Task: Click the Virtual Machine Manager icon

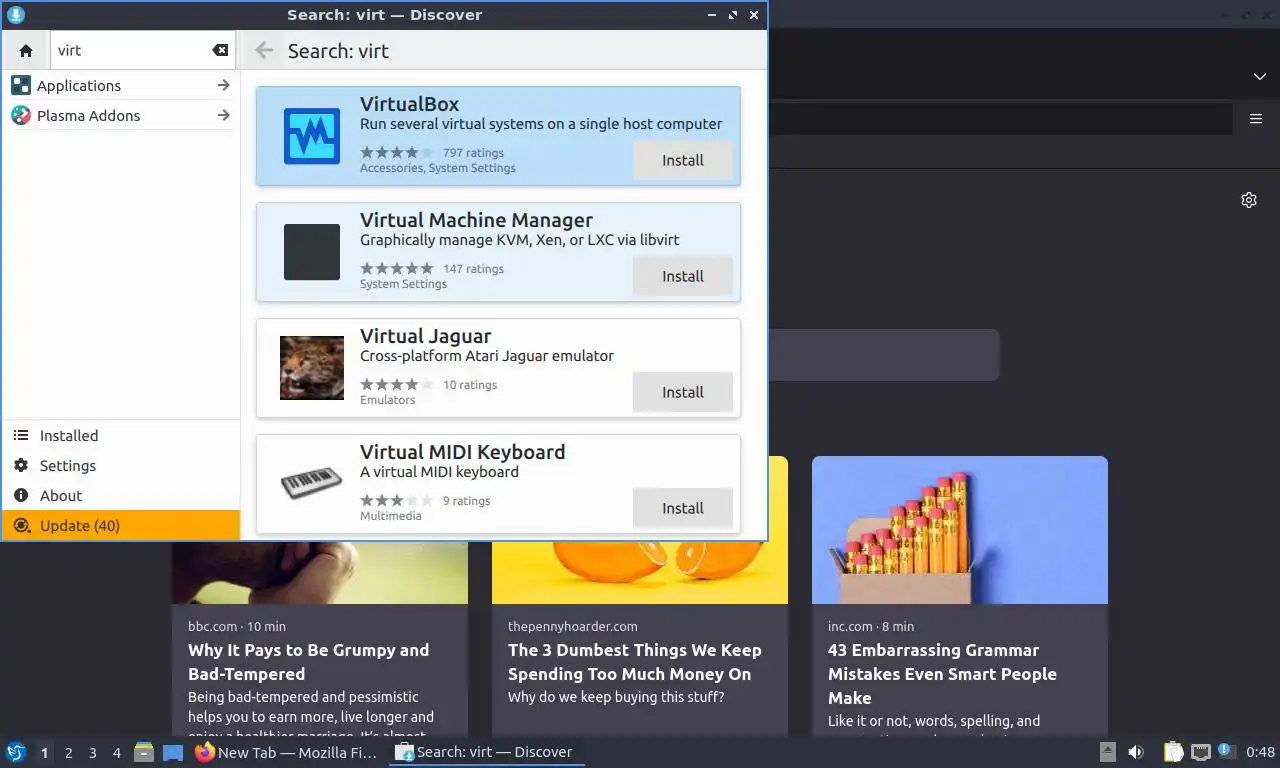Action: tap(312, 252)
